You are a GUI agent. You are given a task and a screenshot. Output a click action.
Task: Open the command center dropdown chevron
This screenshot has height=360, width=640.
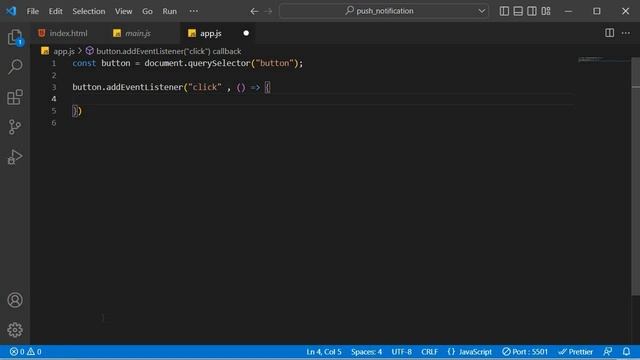[x=482, y=11]
